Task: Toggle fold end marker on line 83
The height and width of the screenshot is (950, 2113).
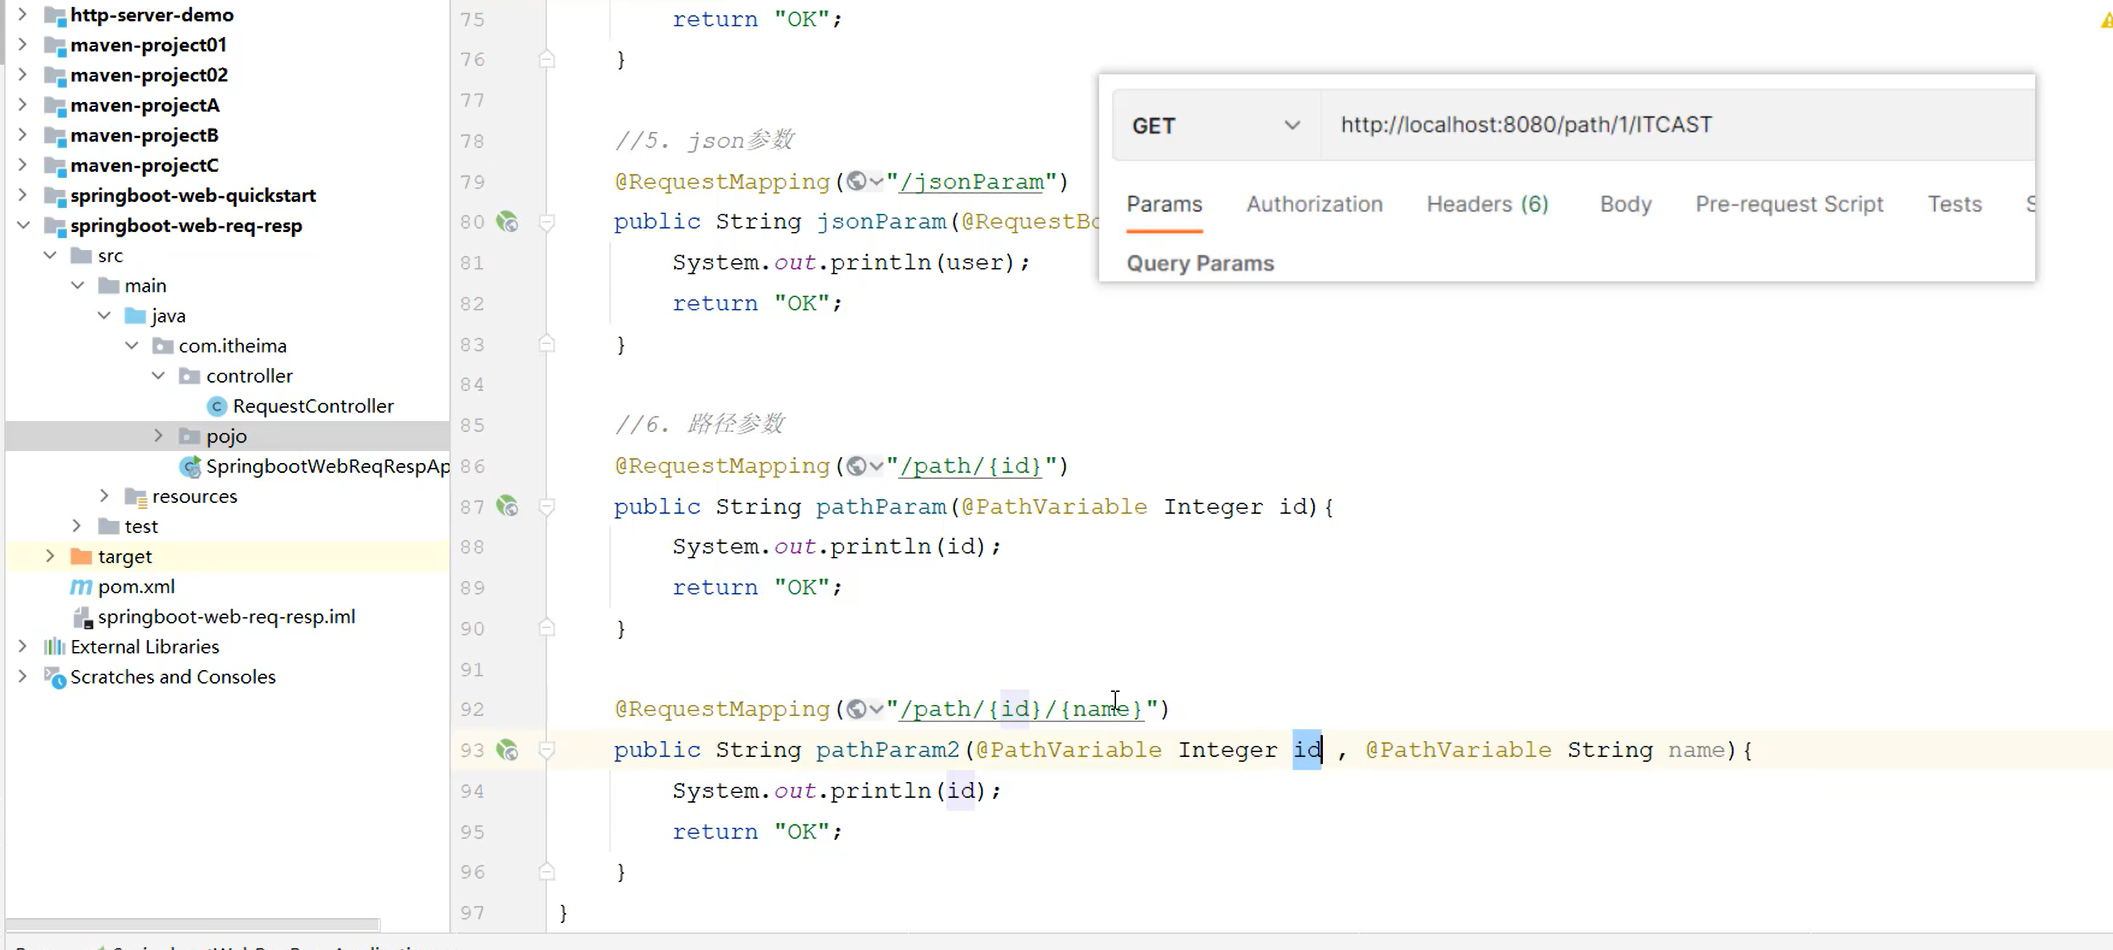Action: pyautogui.click(x=547, y=344)
